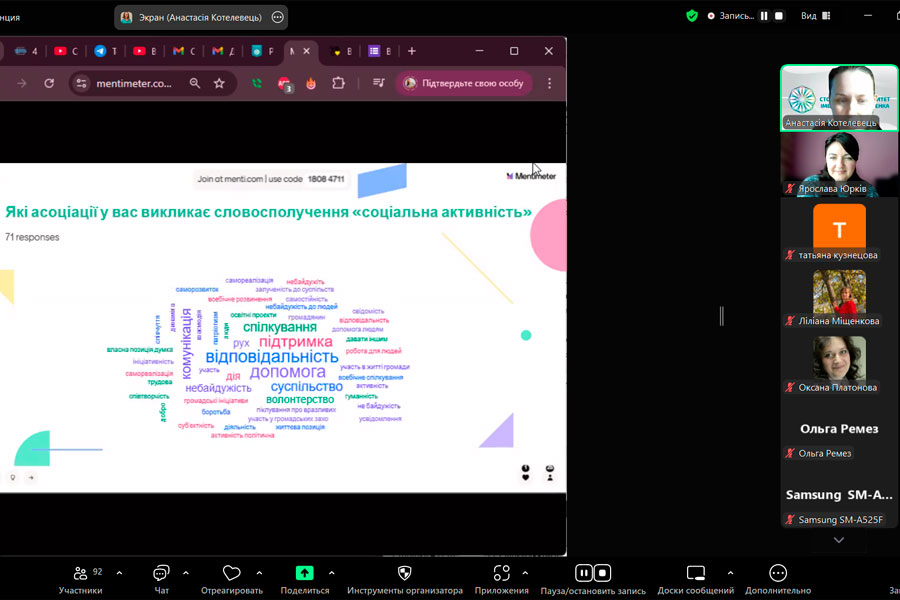Click the Экран (Анастасія Котелевець) screen tab

coord(200,17)
